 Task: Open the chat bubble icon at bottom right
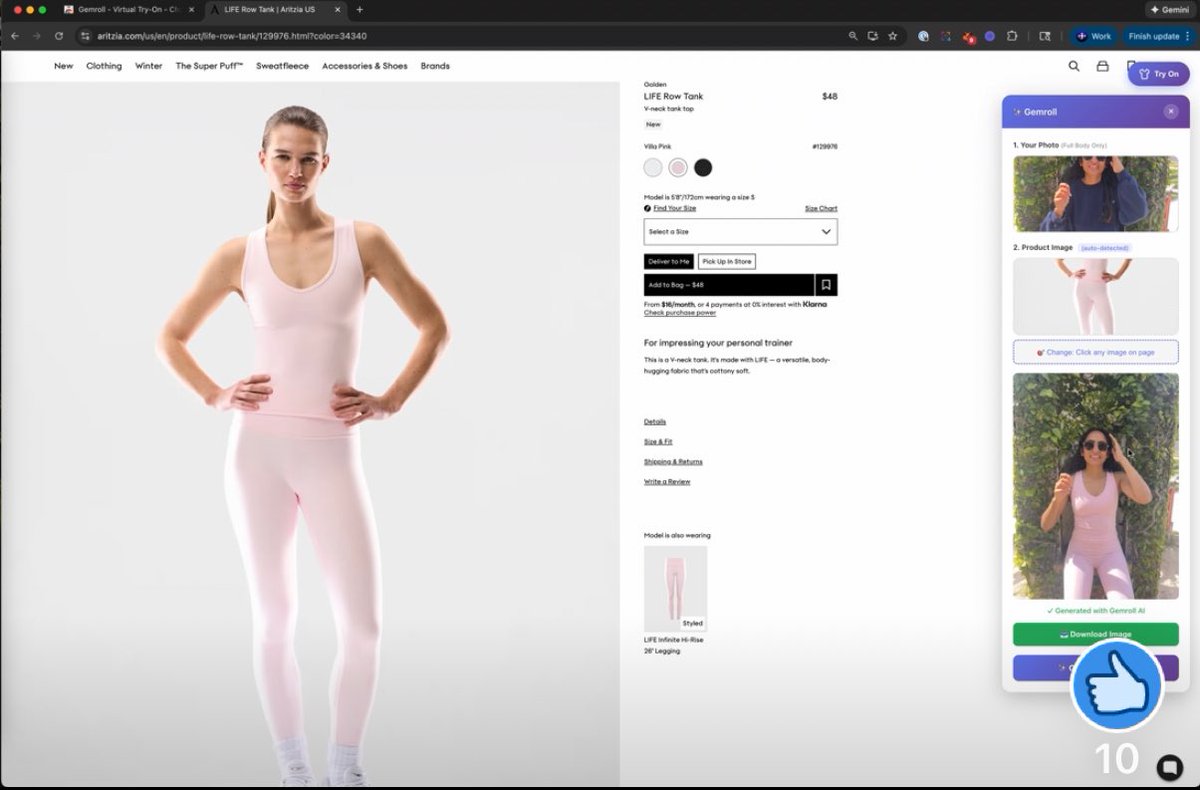coord(1169,767)
